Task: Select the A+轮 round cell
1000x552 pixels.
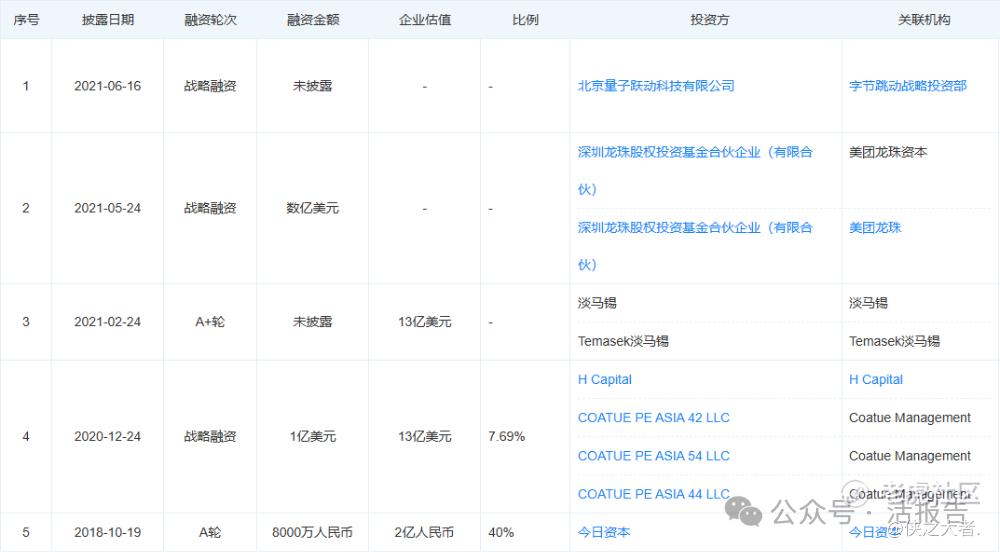Action: point(210,322)
